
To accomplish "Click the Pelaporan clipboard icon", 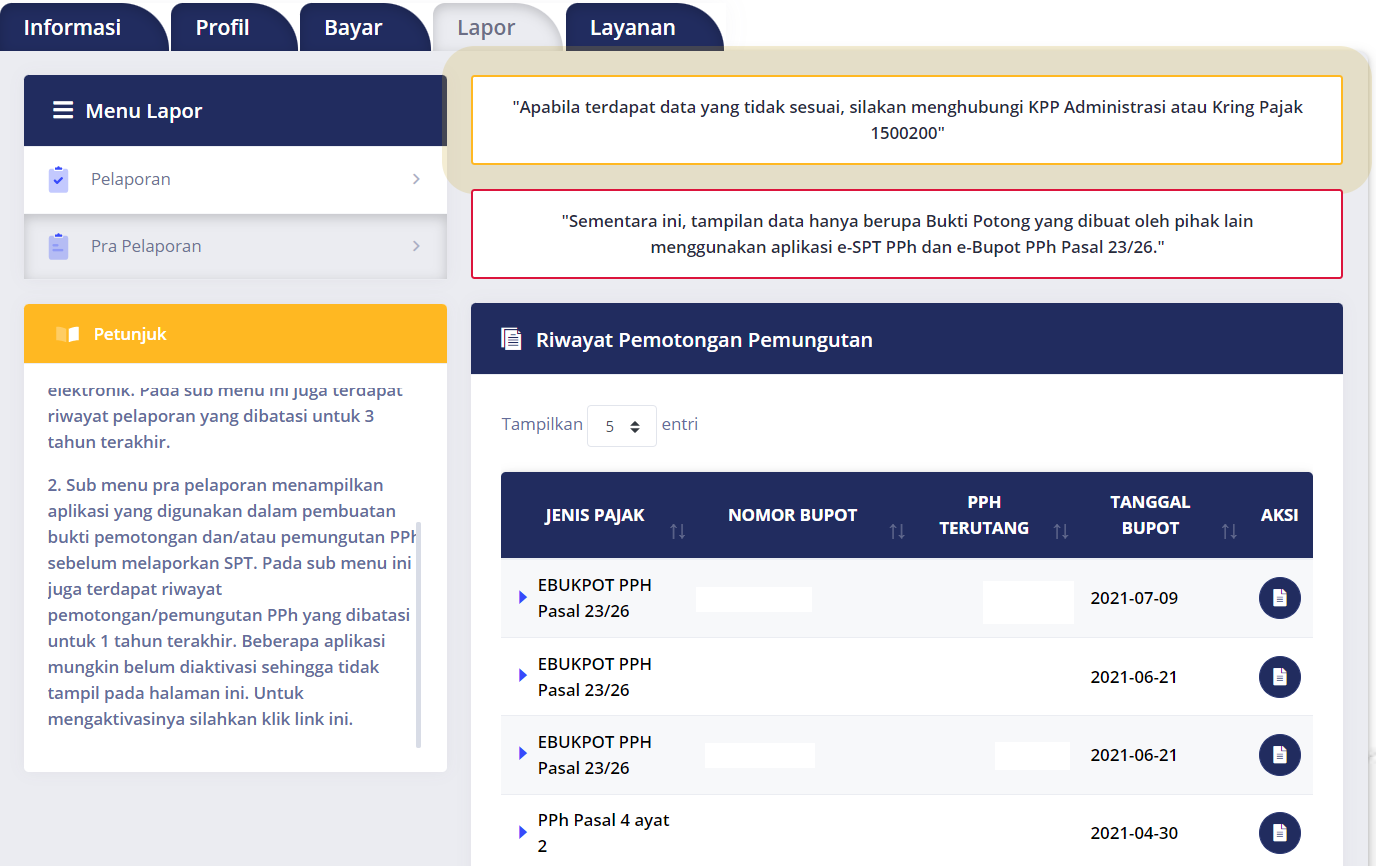I will click(x=58, y=179).
